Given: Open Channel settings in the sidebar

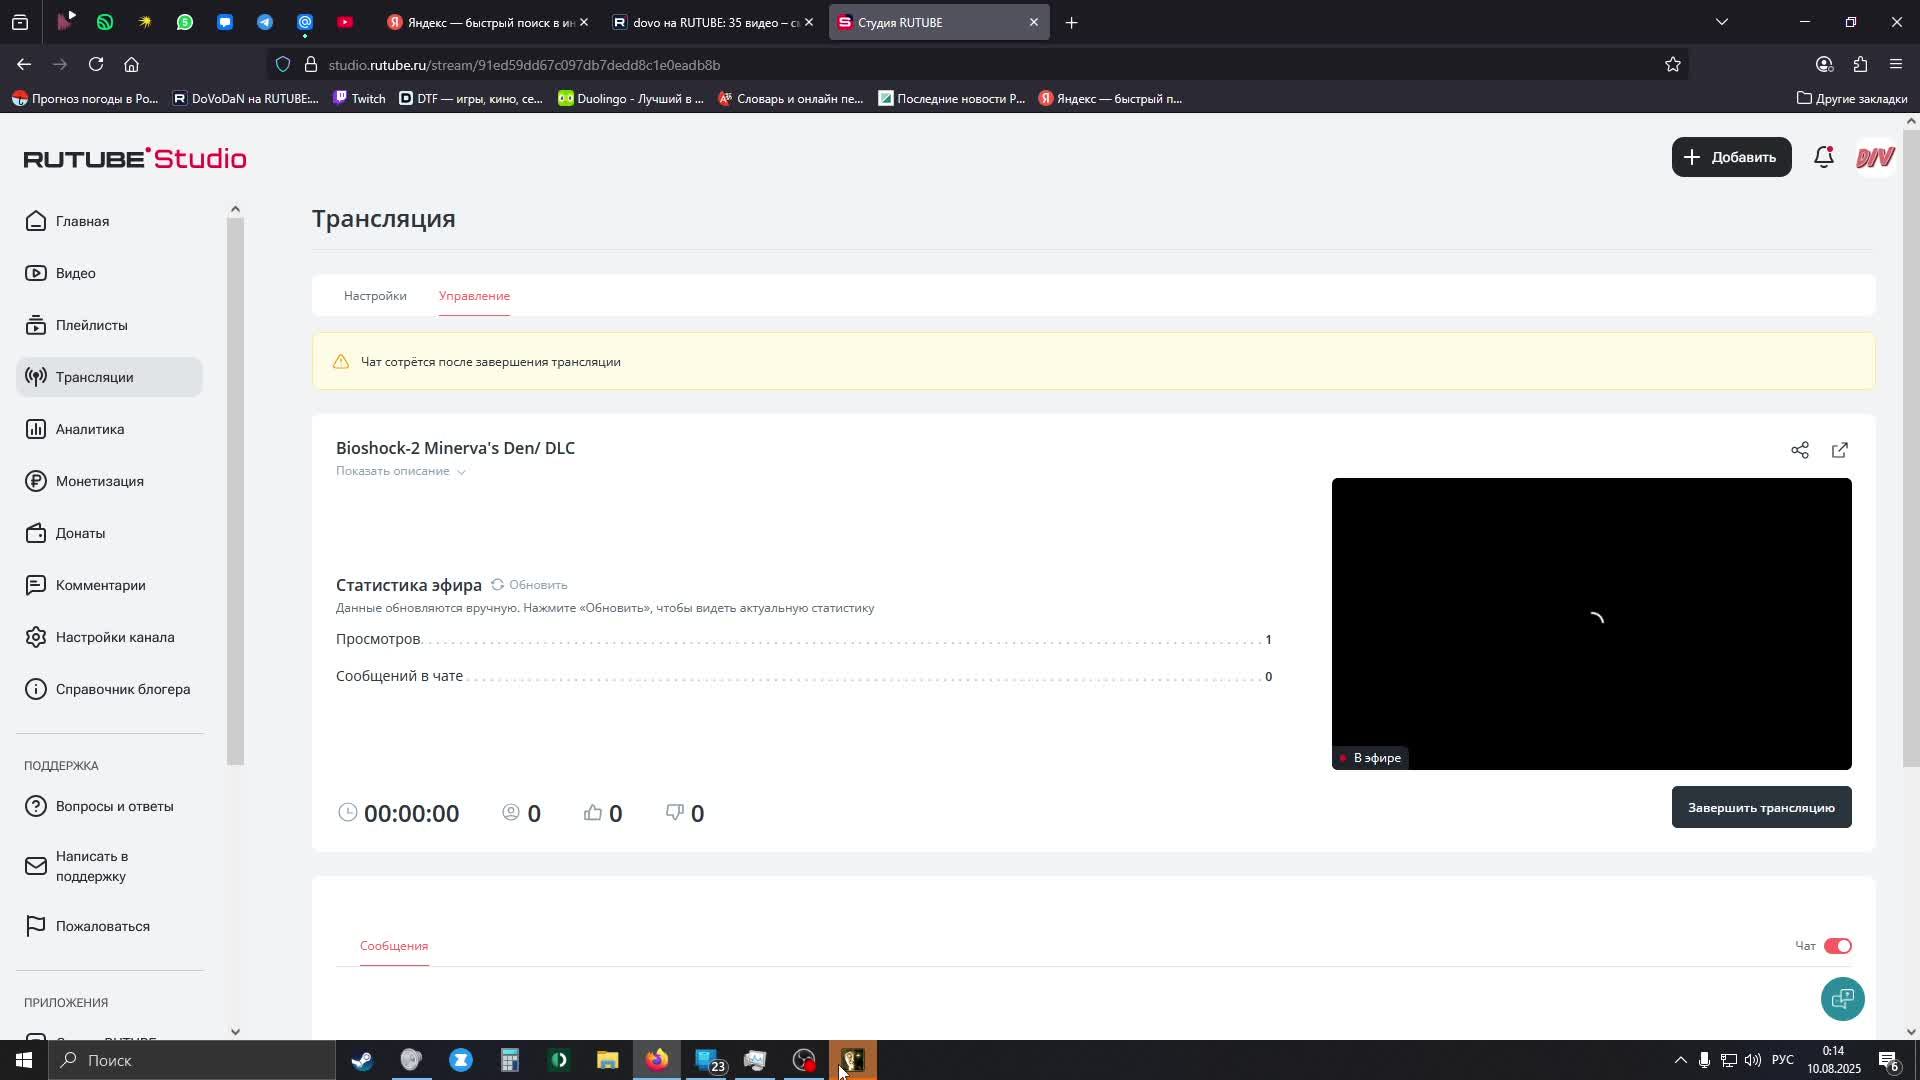Looking at the screenshot, I should 114,637.
